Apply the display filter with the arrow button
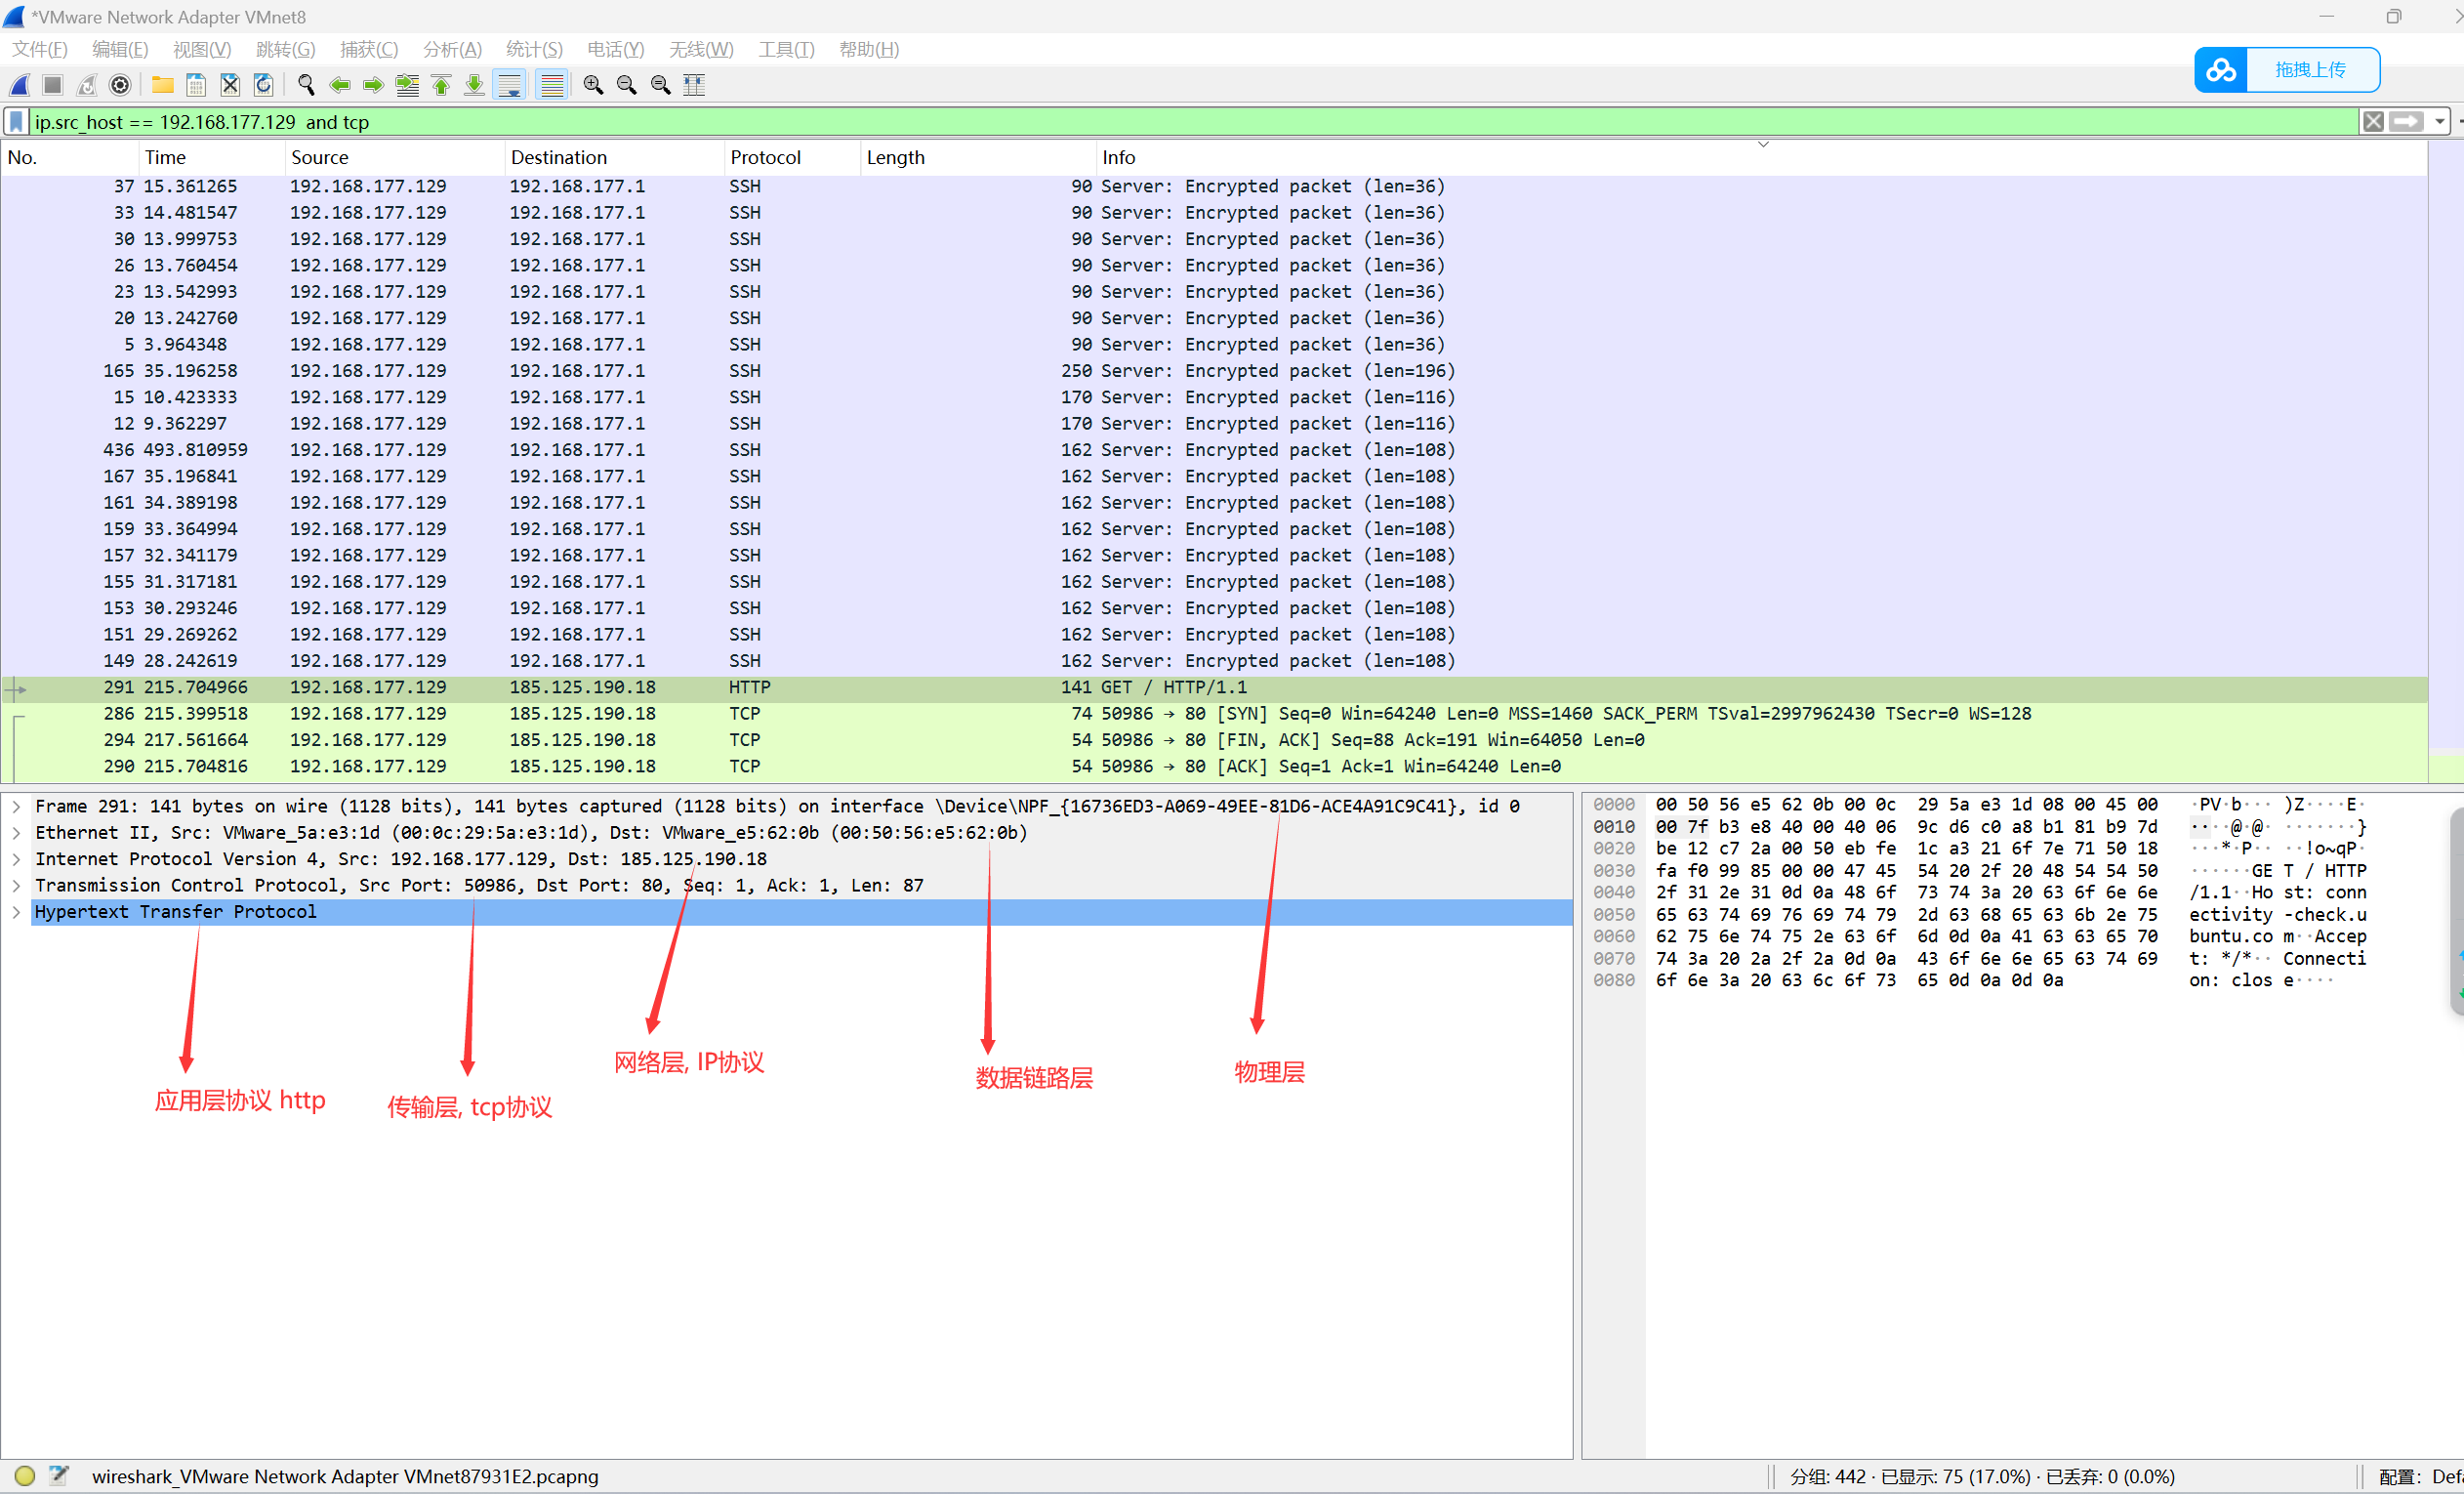Viewport: 2464px width, 1494px height. pyautogui.click(x=2407, y=122)
